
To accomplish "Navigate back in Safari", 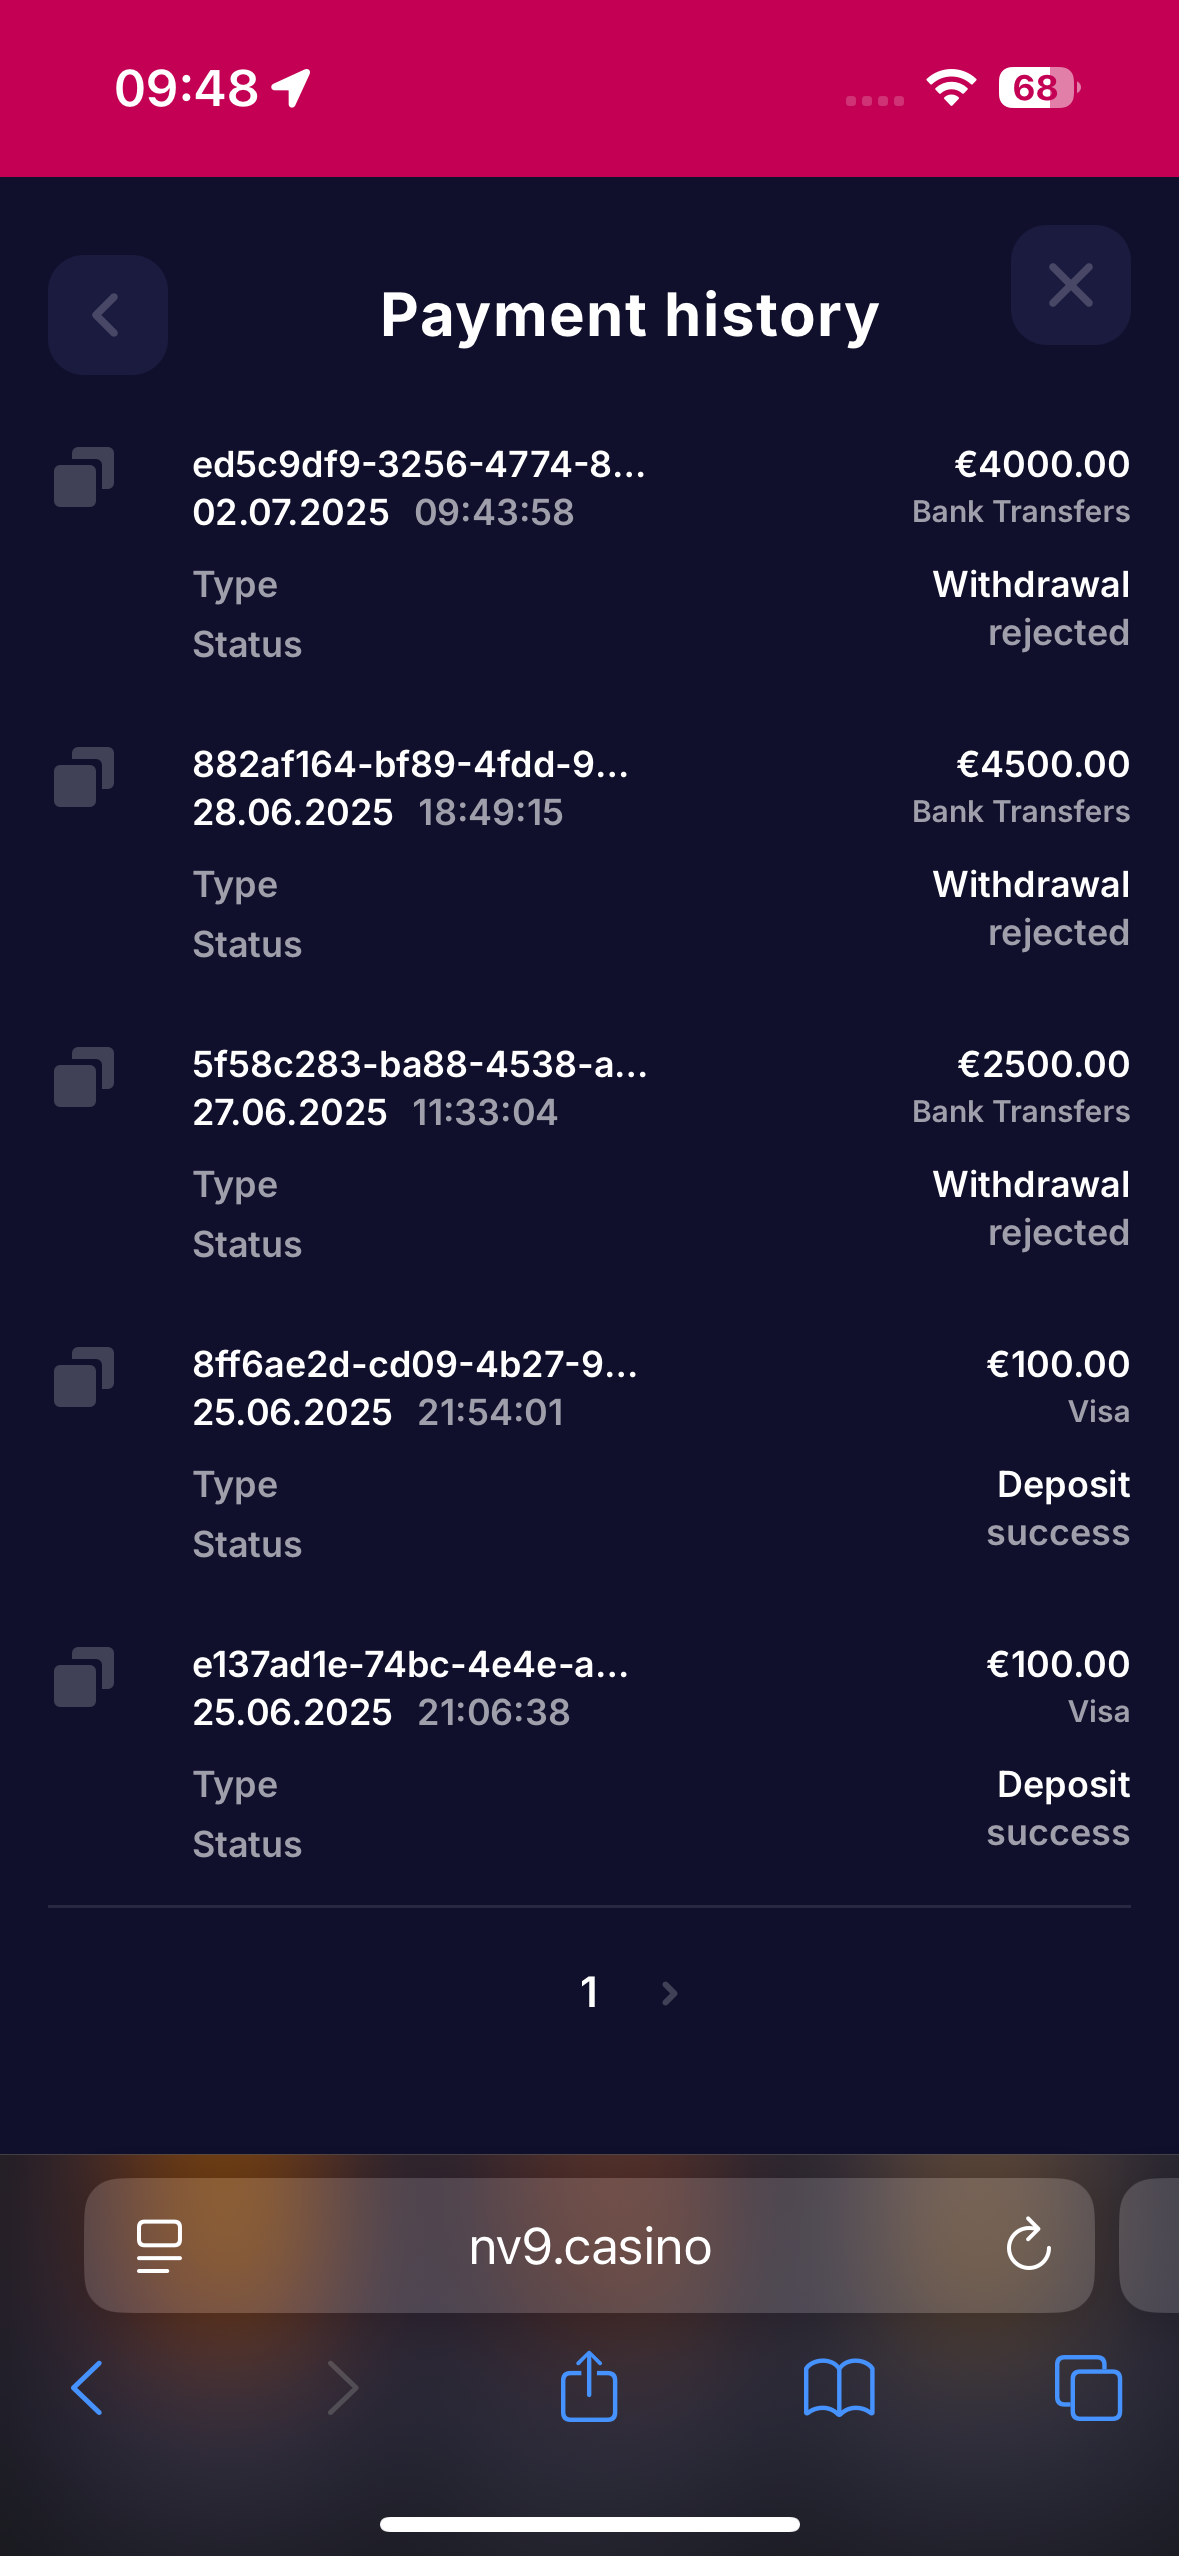I will 88,2388.
